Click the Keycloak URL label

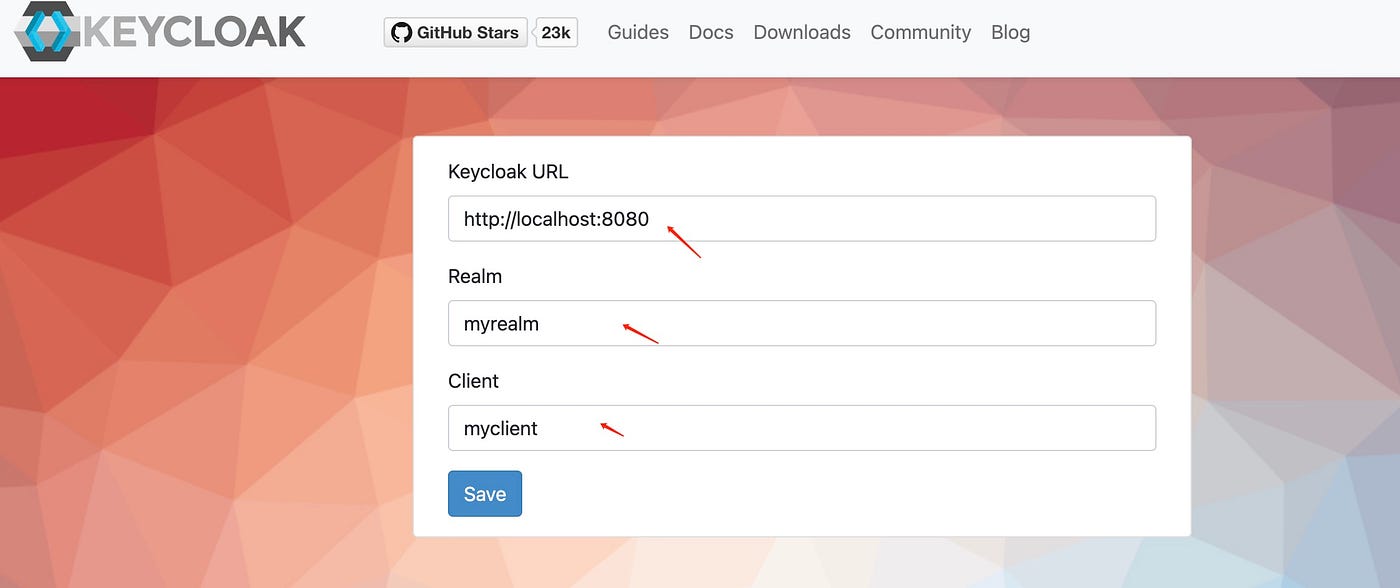point(508,171)
